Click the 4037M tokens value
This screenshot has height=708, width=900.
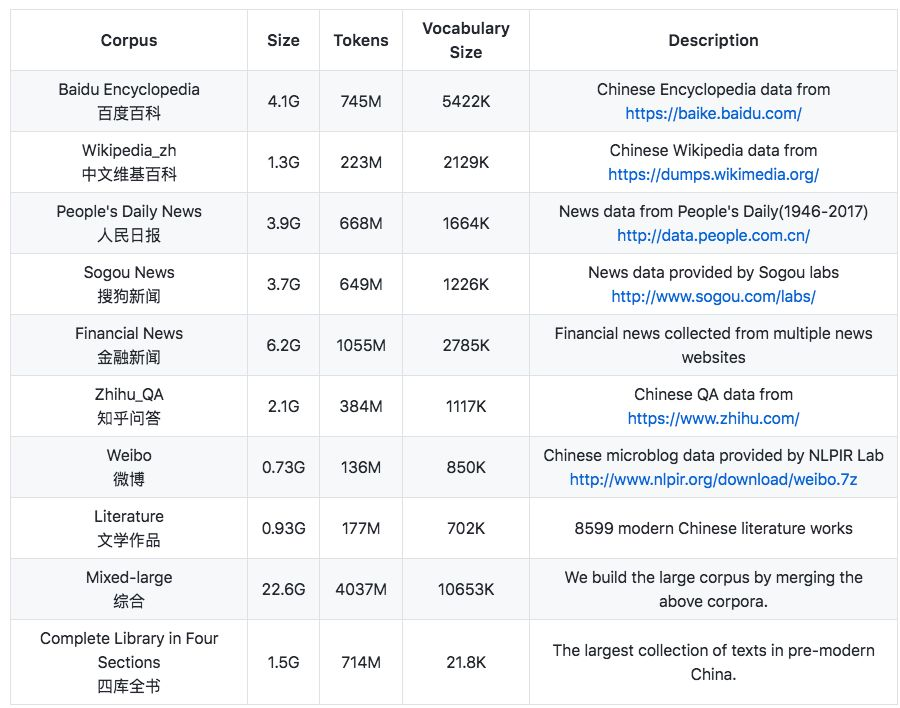point(361,589)
